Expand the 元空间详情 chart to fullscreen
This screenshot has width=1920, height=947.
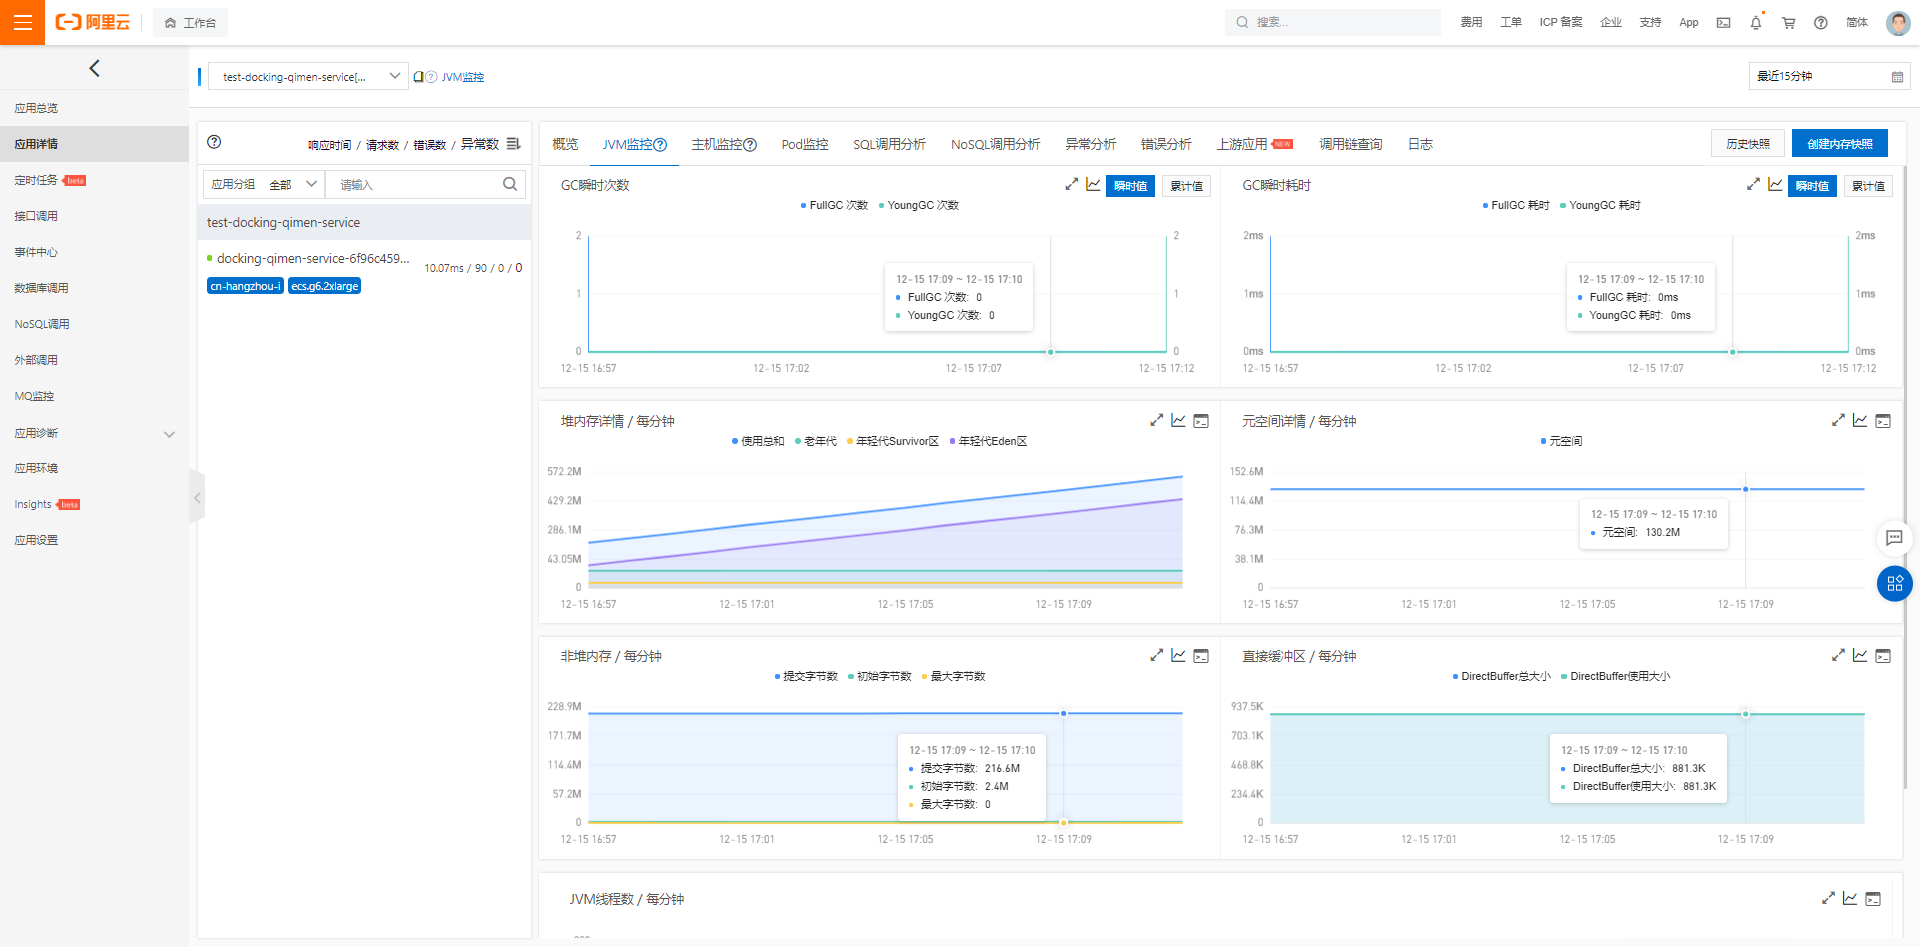click(x=1838, y=420)
